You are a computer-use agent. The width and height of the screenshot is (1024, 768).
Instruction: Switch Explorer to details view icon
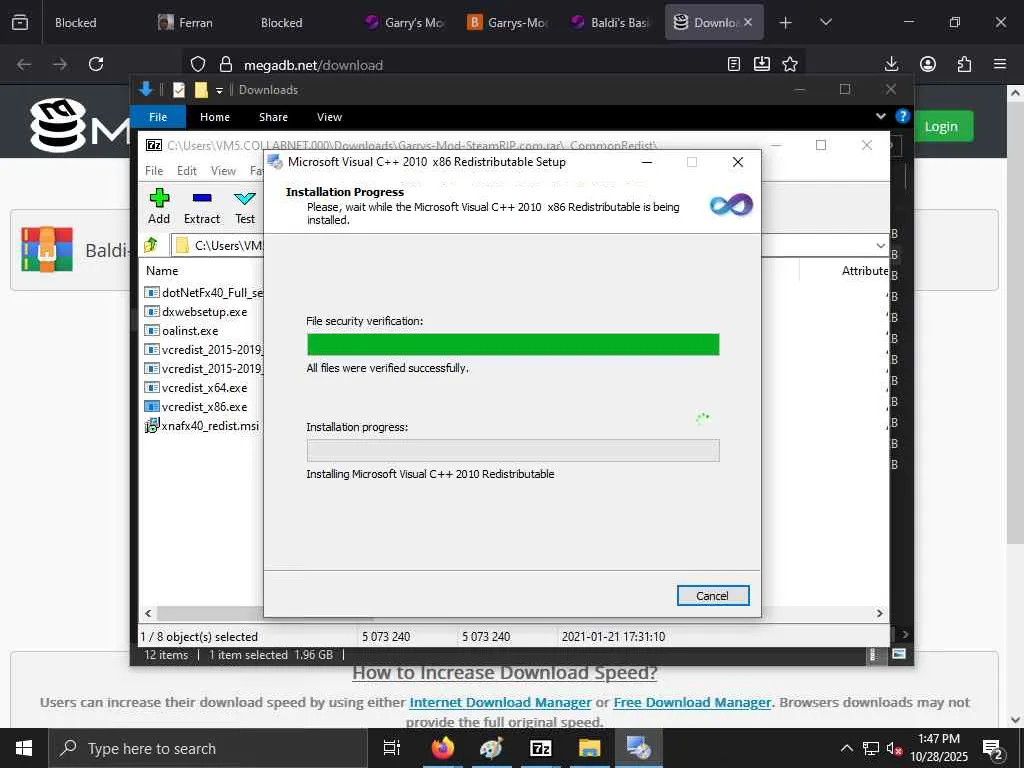tap(873, 654)
